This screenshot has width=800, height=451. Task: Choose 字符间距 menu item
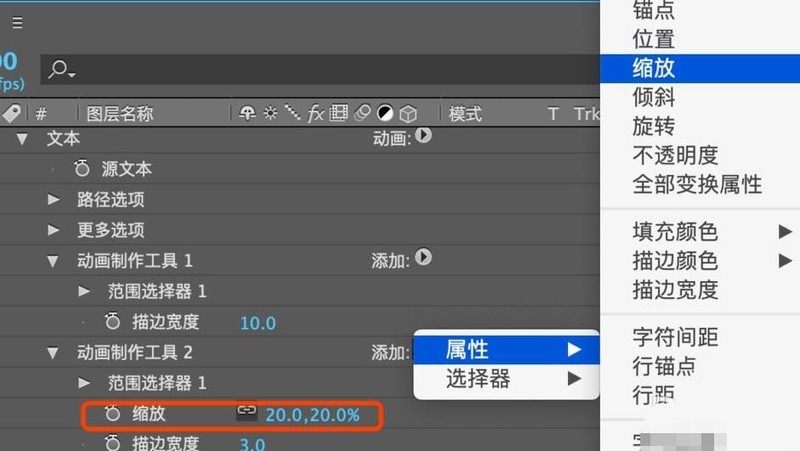700,337
